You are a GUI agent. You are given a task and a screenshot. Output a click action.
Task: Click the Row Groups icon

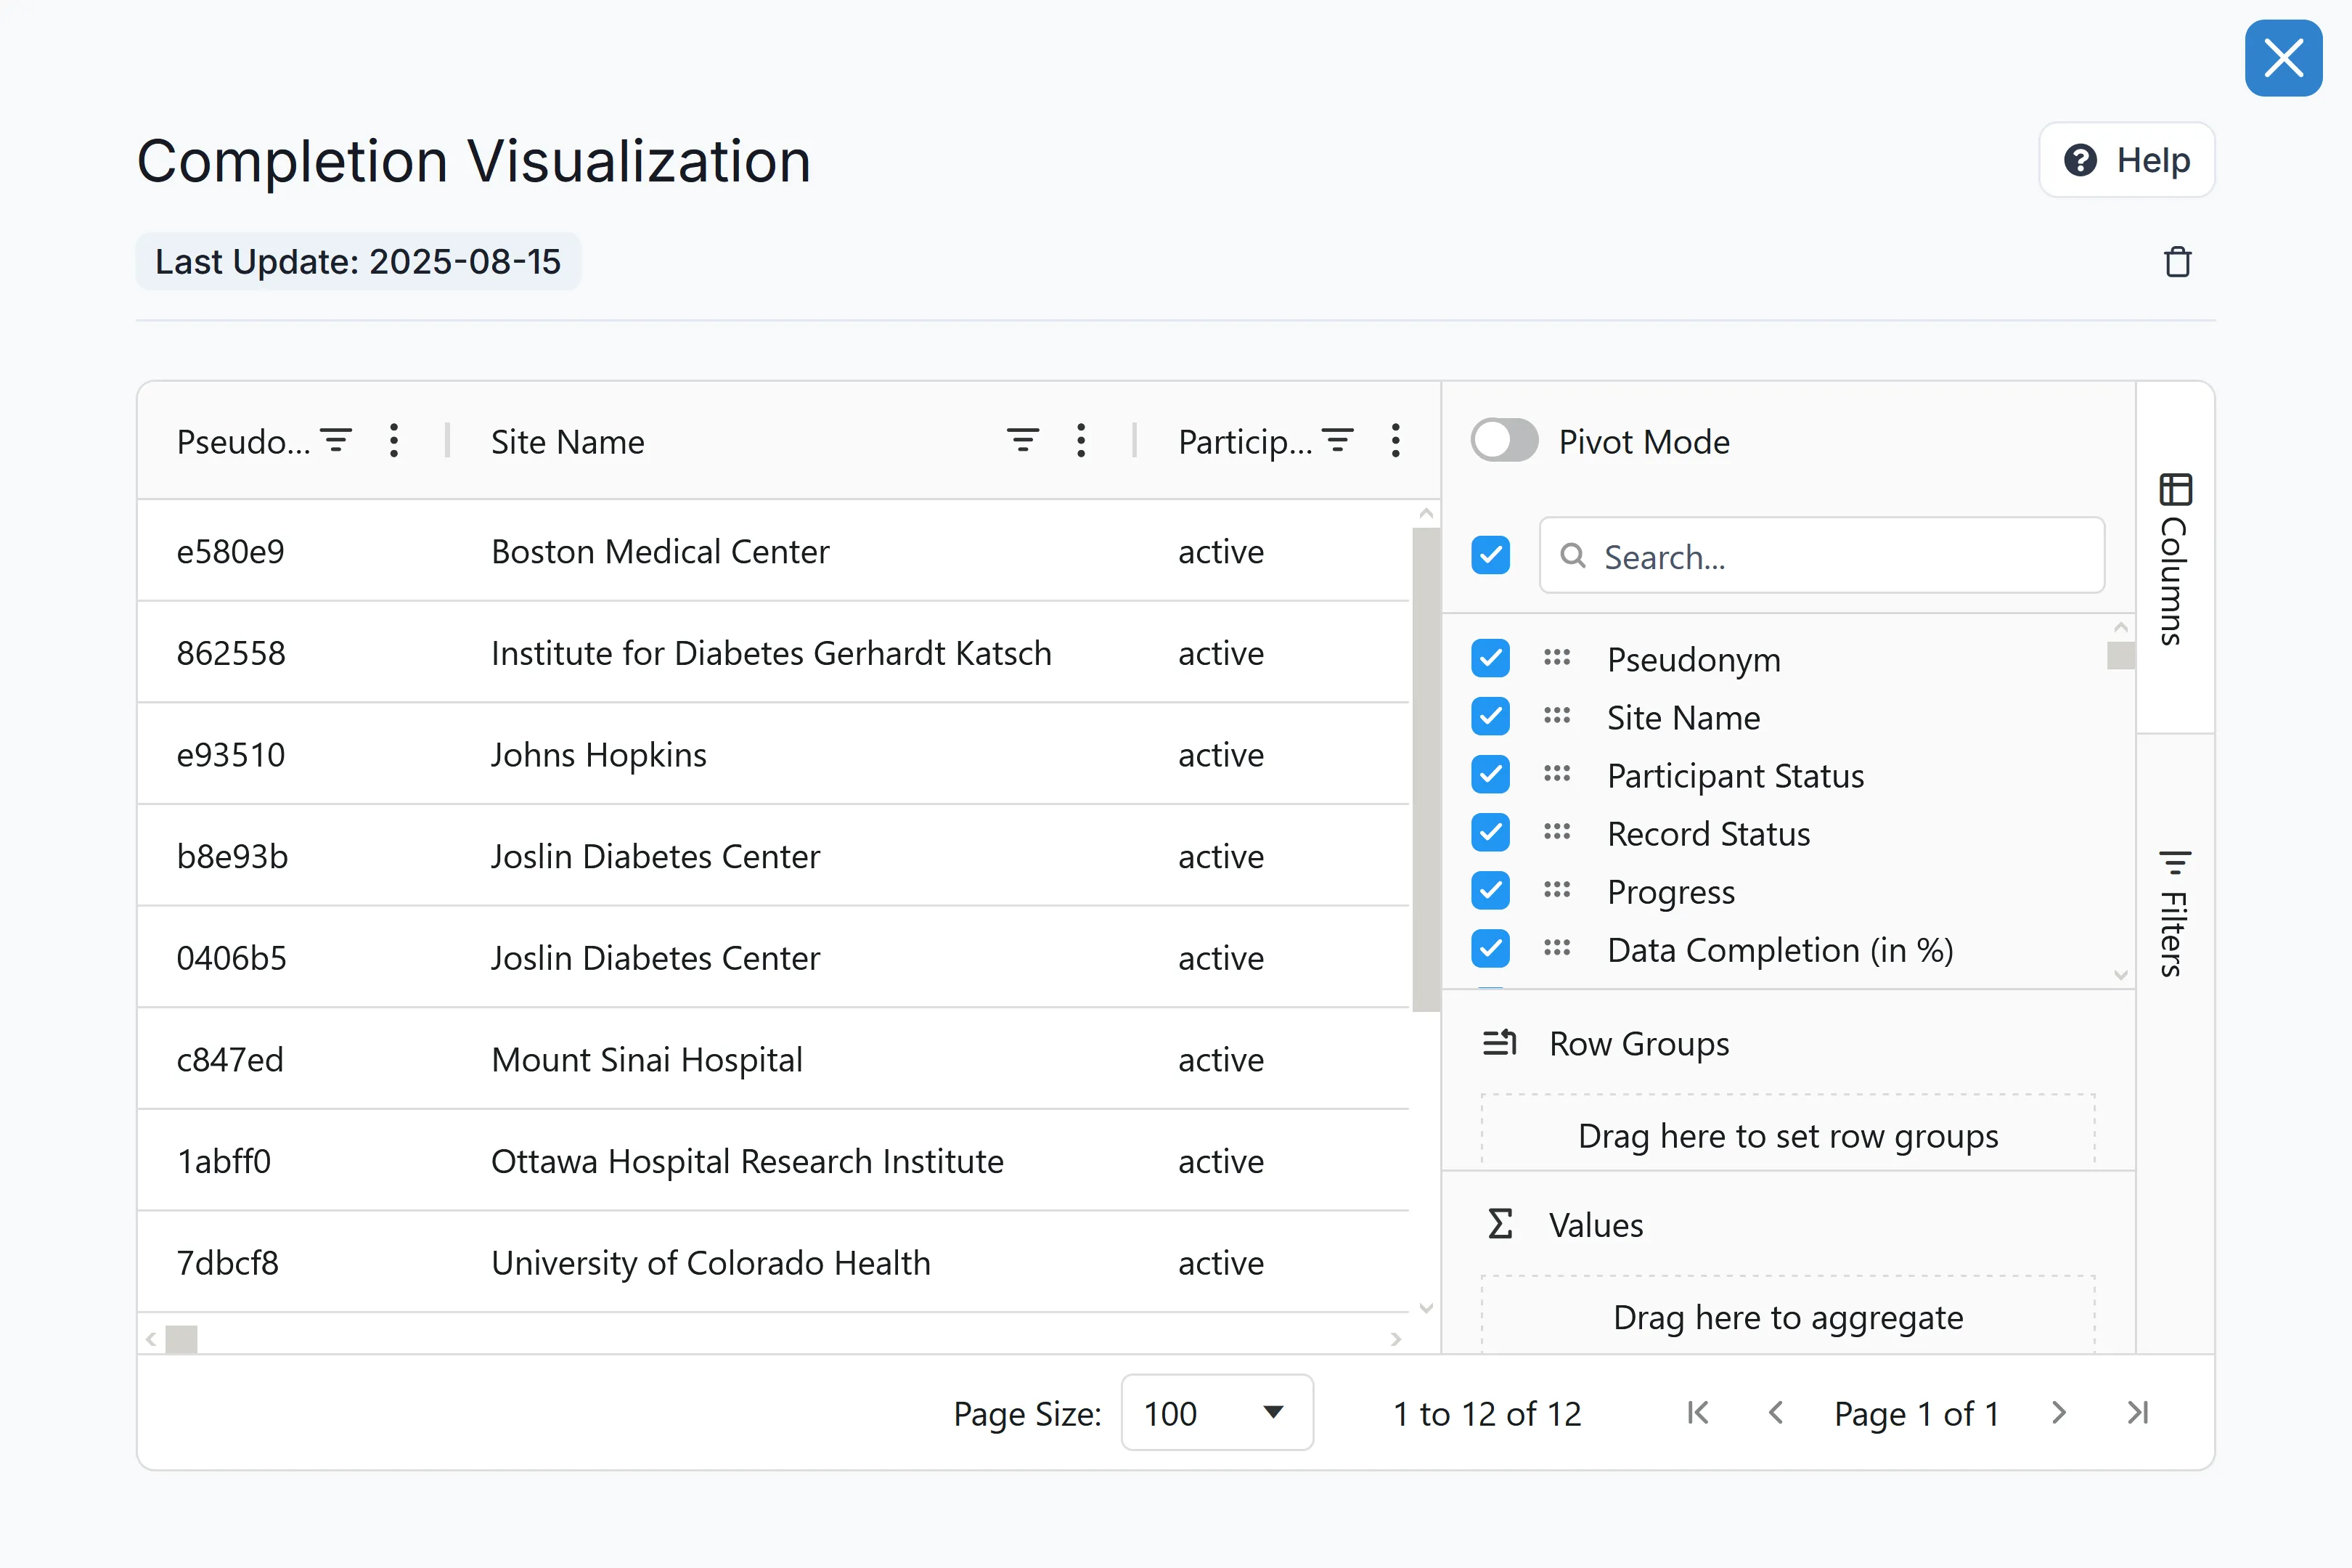(x=1500, y=1043)
